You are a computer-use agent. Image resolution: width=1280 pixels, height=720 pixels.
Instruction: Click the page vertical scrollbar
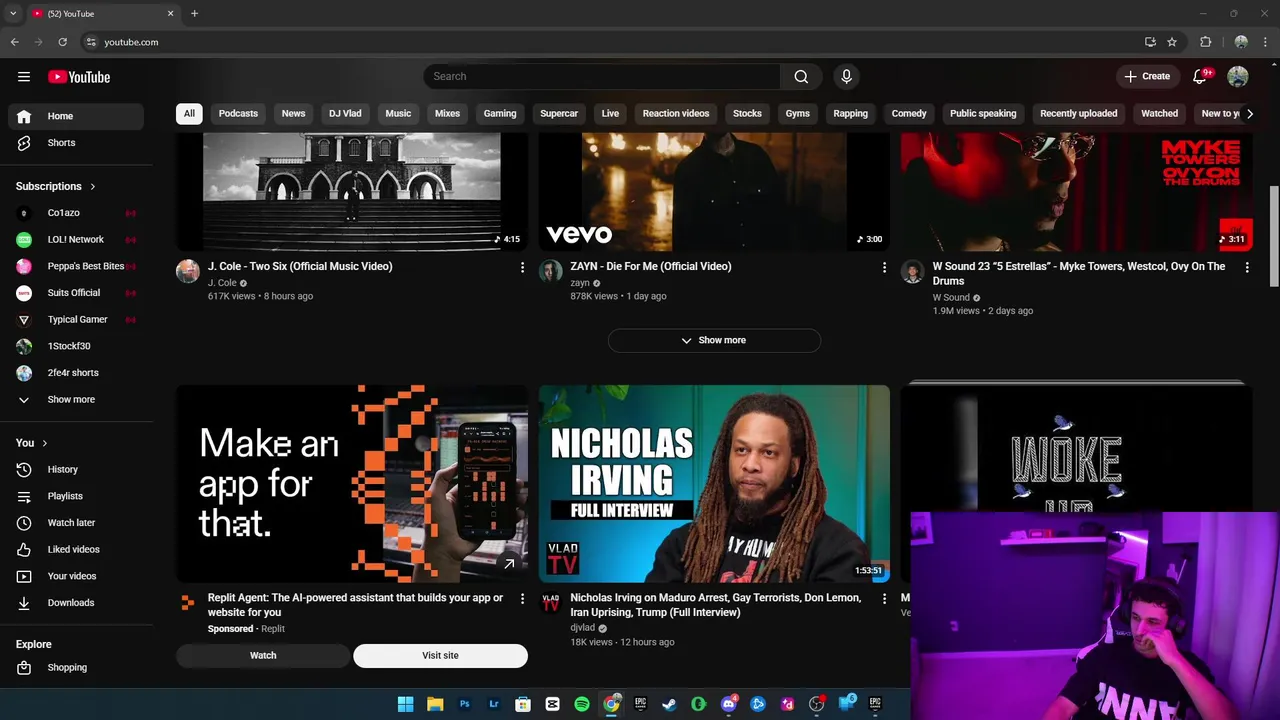[x=1273, y=235]
